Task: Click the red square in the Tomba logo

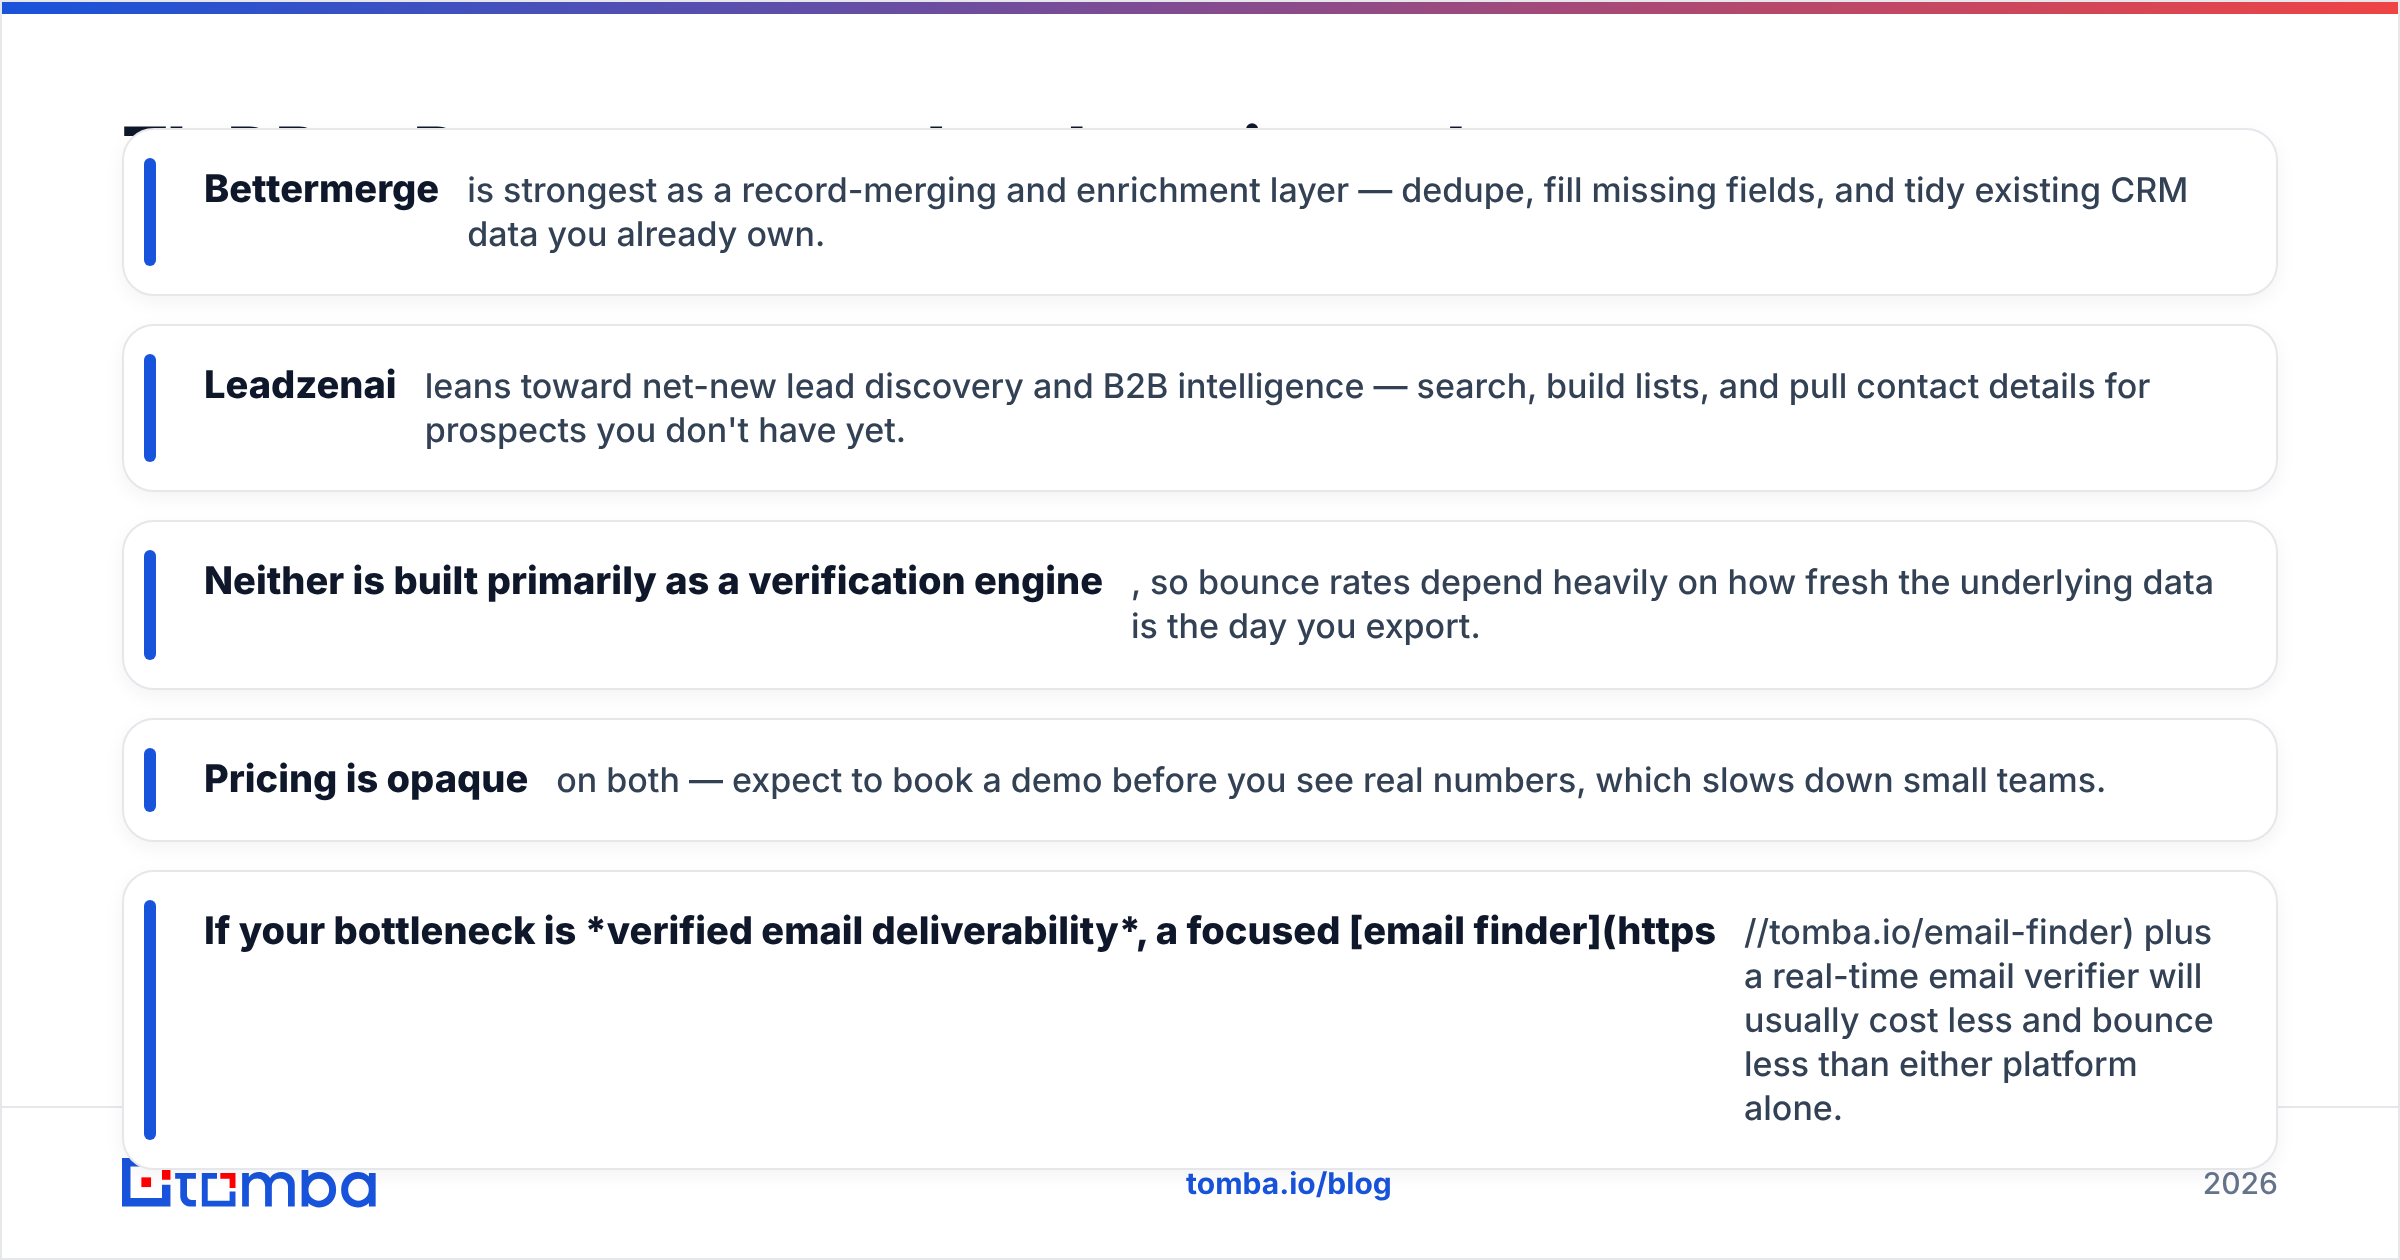Action: pos(148,1183)
